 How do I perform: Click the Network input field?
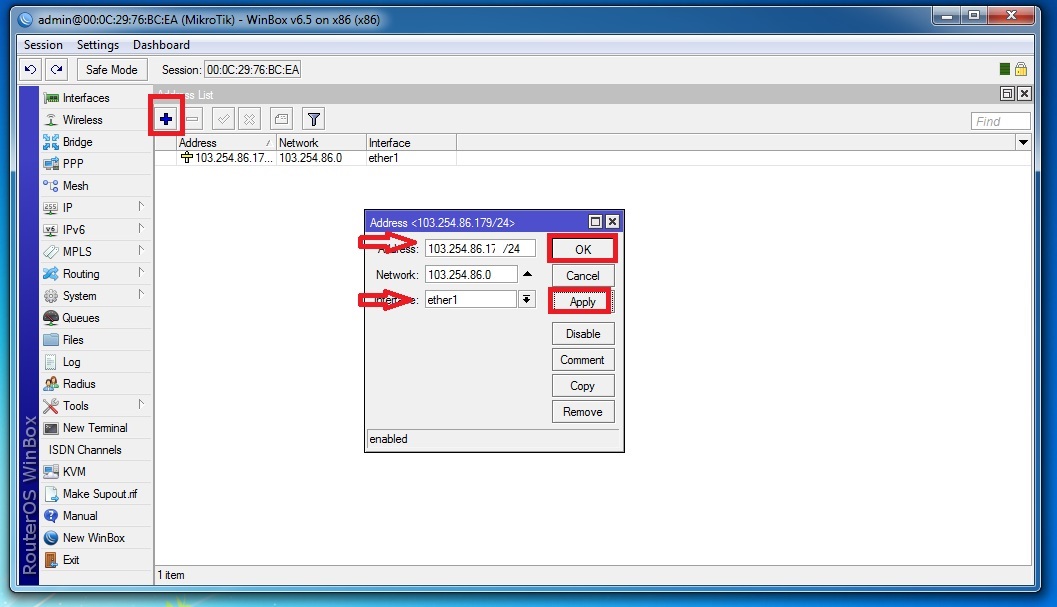point(471,274)
